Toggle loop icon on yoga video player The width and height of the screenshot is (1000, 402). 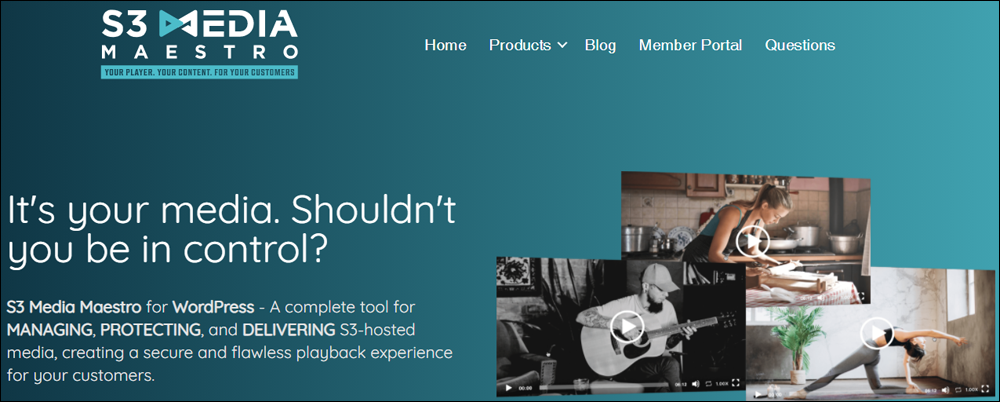tap(957, 390)
